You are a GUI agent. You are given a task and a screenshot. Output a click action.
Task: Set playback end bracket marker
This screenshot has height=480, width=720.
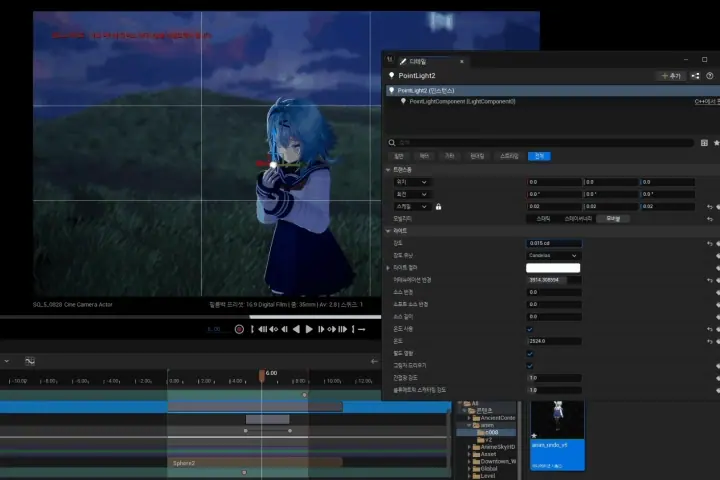353,329
